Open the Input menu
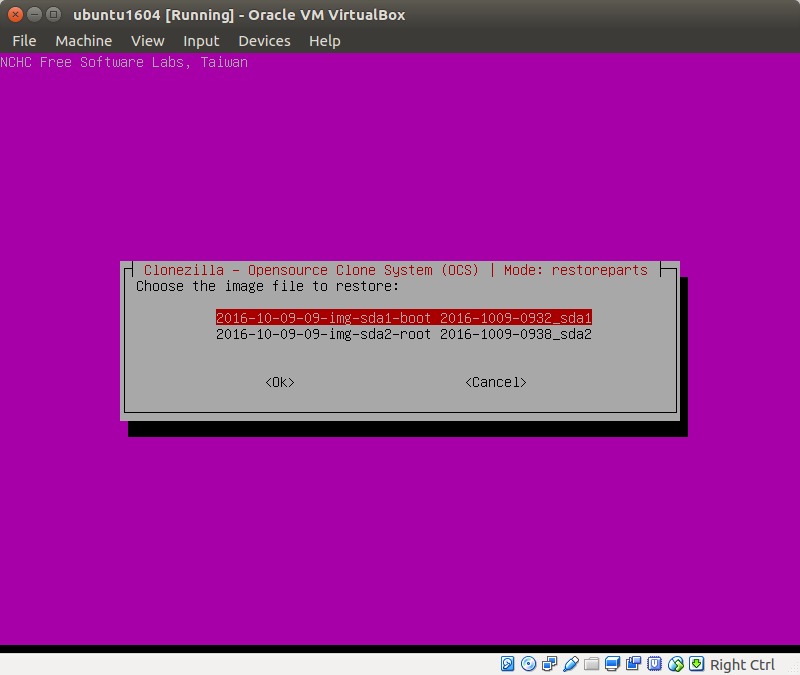The width and height of the screenshot is (800, 675). [201, 41]
